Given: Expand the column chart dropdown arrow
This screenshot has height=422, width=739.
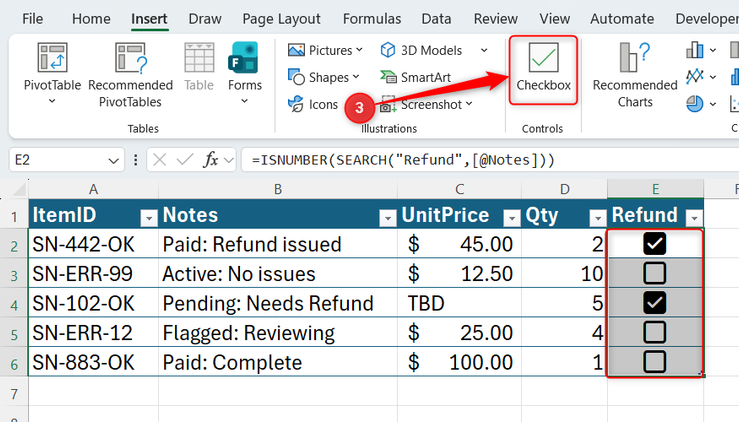Looking at the screenshot, I should [x=713, y=50].
